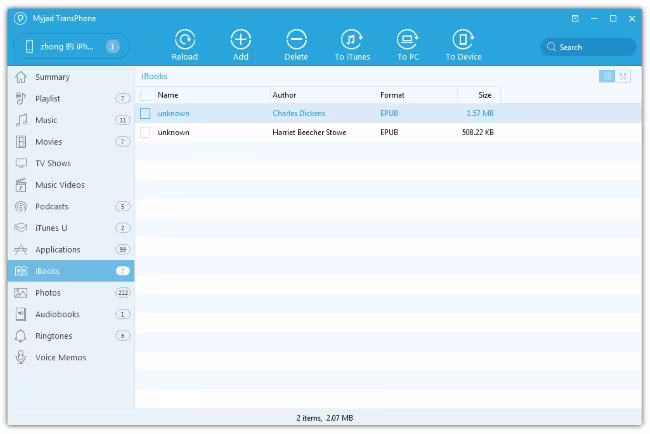The height and width of the screenshot is (434, 650).
Task: Sort the list by the Author column
Action: (323, 95)
